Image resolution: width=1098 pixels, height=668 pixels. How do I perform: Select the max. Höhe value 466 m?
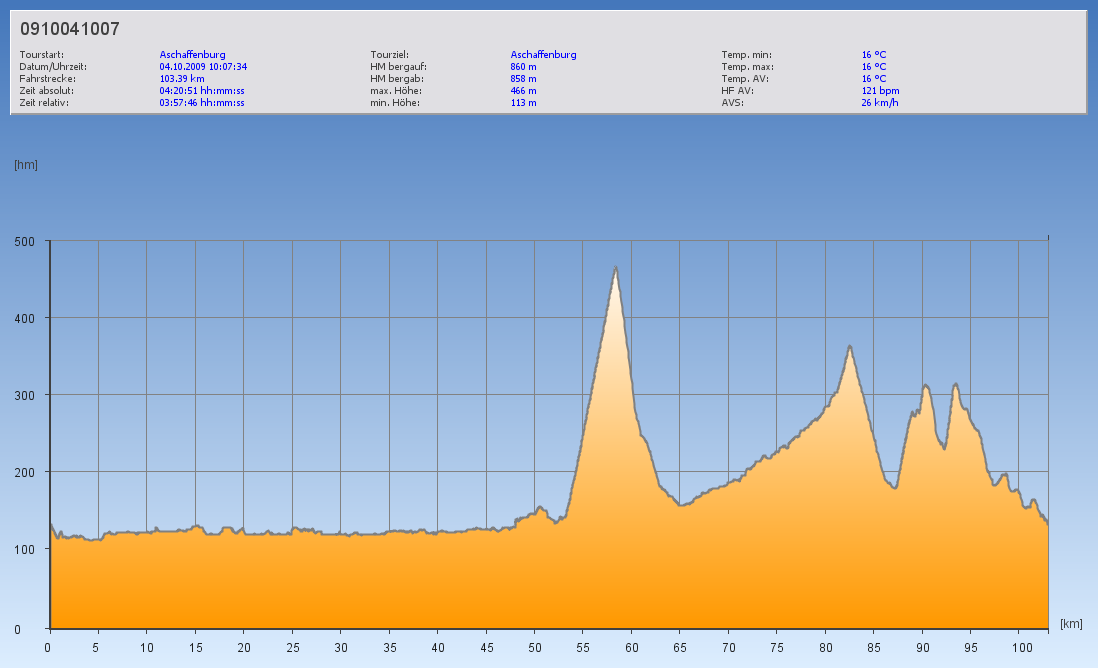click(523, 90)
